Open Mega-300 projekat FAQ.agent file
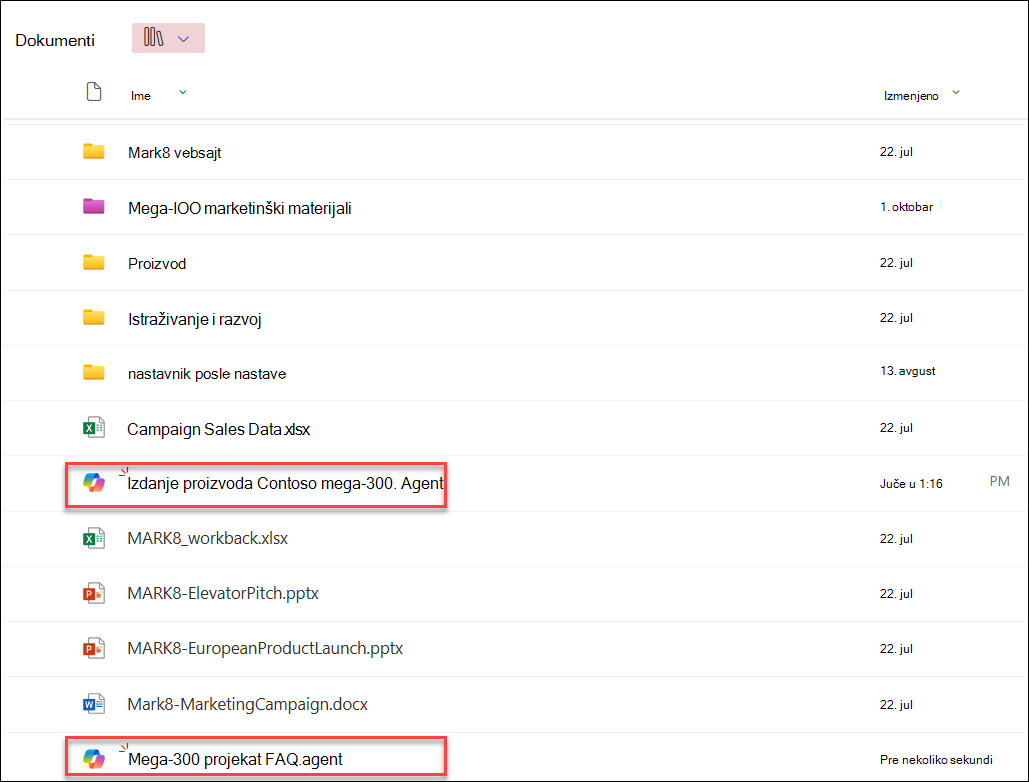 coord(235,760)
